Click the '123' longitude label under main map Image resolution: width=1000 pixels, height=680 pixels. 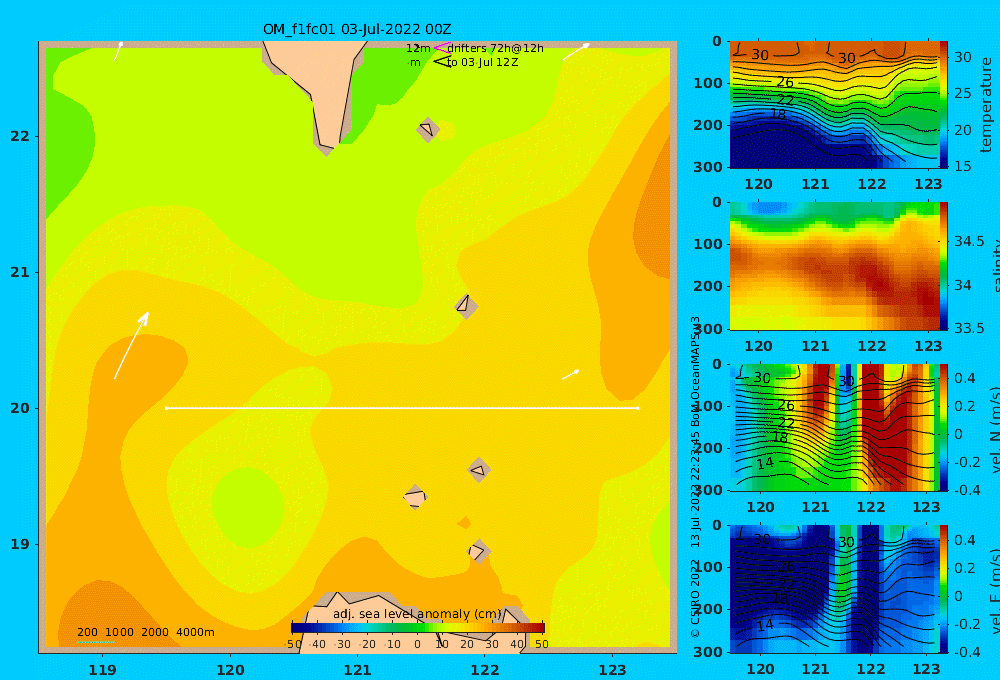(613, 670)
